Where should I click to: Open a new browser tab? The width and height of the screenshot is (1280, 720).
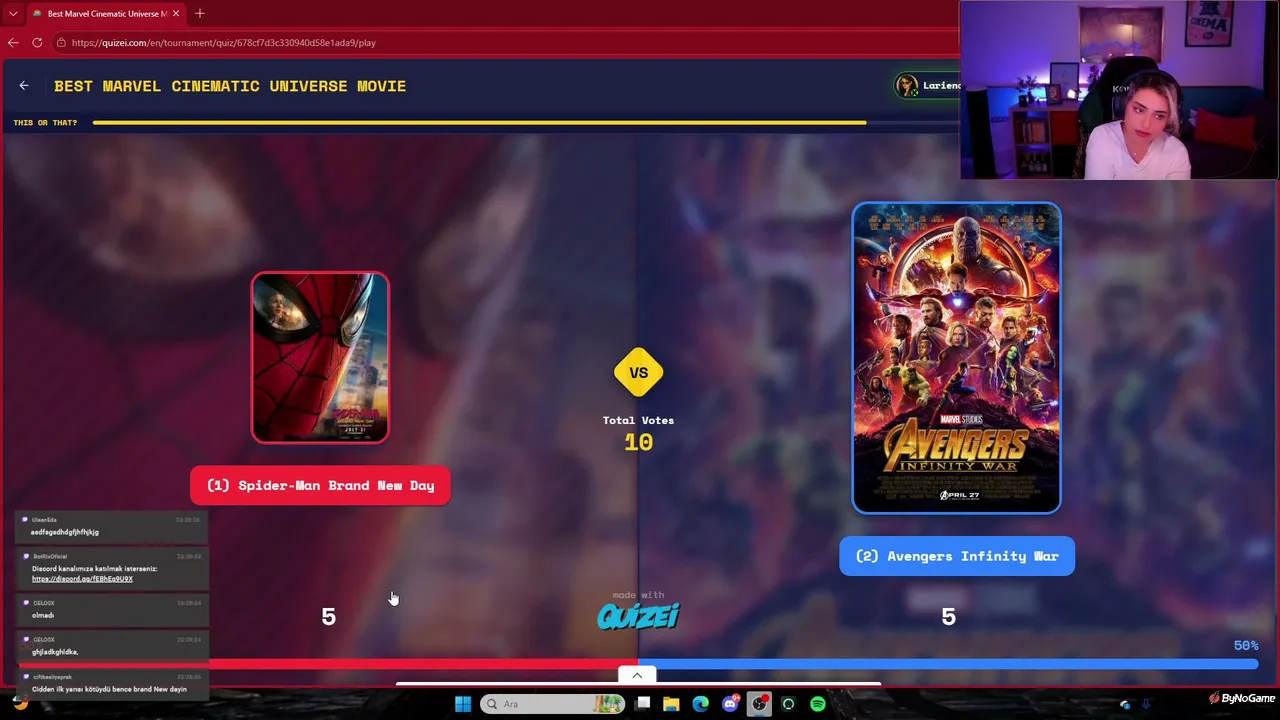point(200,13)
